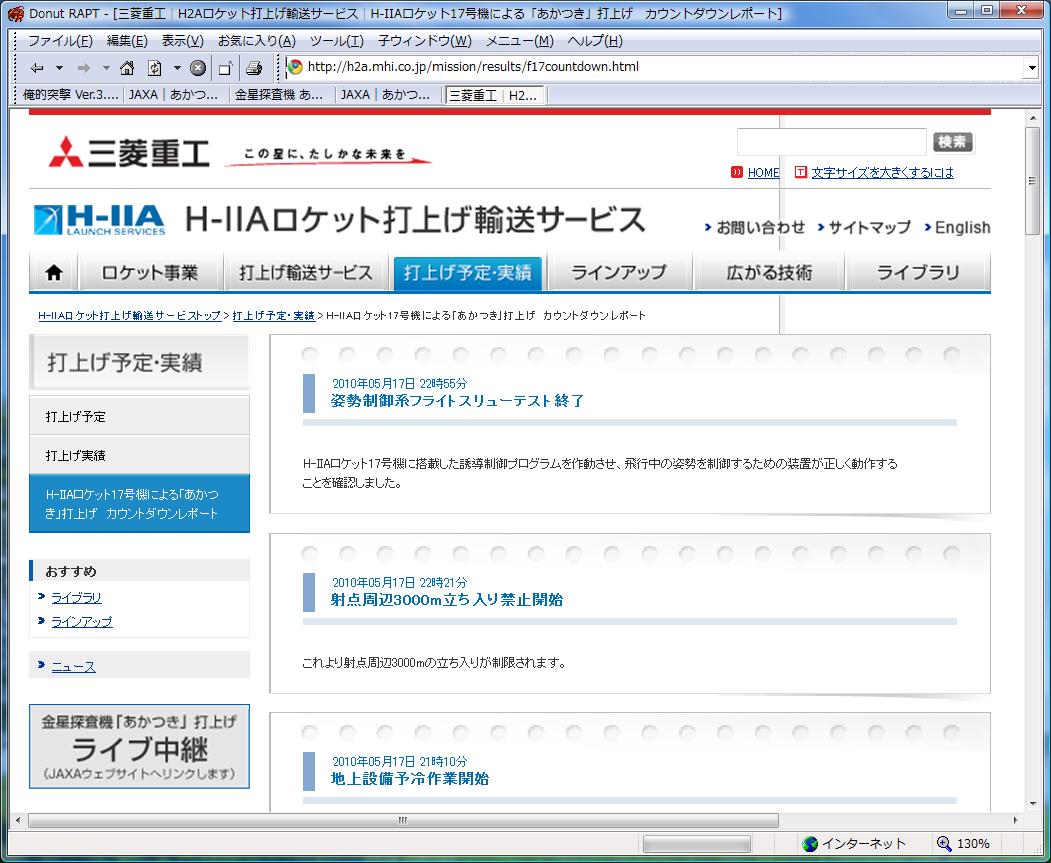Follow breadcrumb 打上げ予定・実績 link
This screenshot has height=863, width=1051.
pyautogui.click(x=273, y=316)
